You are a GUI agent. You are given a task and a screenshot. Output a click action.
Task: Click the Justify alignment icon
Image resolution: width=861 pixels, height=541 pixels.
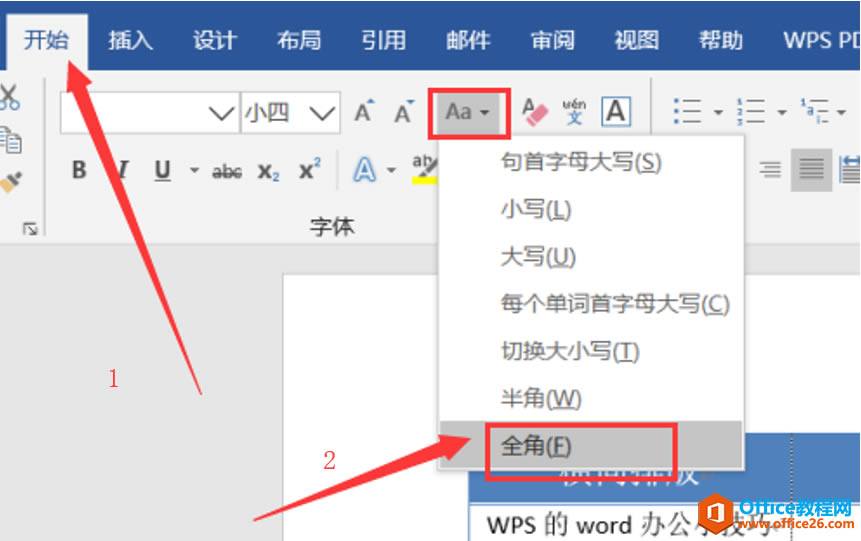pos(812,170)
